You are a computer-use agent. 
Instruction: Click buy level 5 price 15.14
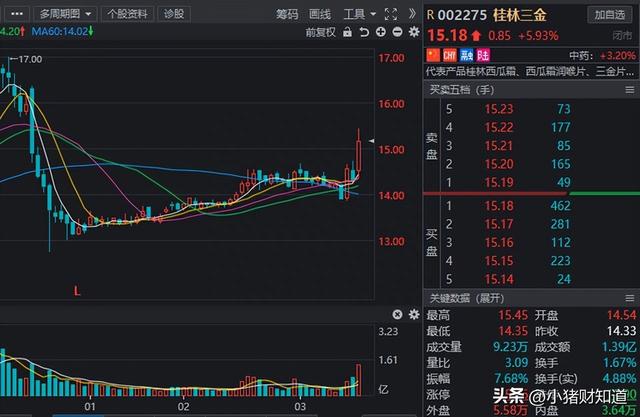click(499, 279)
